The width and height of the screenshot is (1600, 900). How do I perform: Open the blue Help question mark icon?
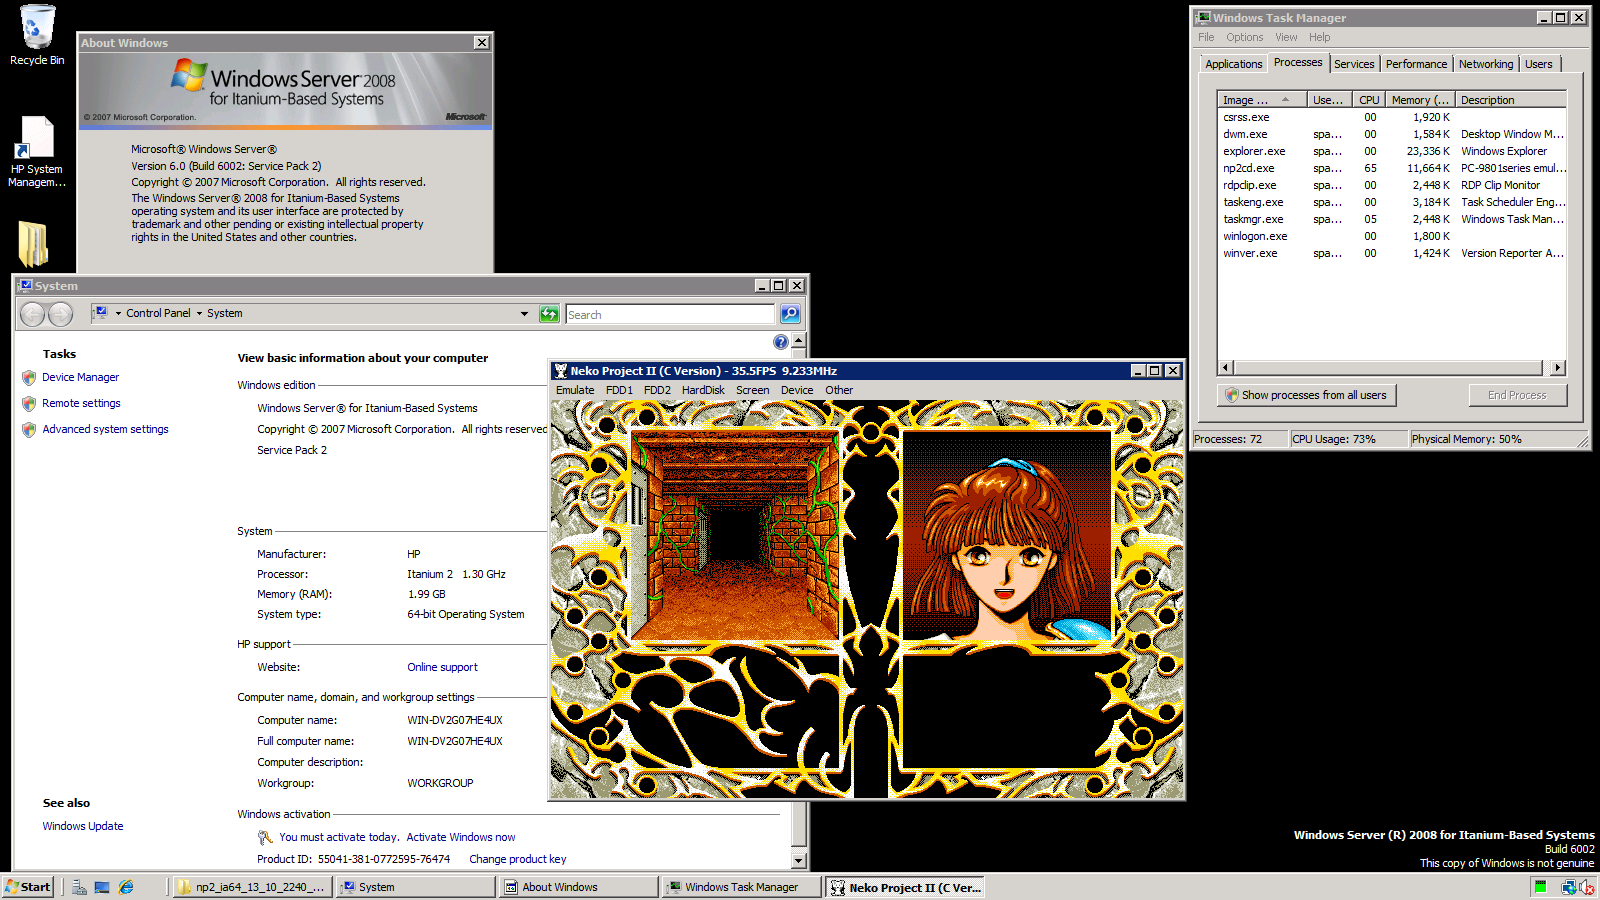781,342
